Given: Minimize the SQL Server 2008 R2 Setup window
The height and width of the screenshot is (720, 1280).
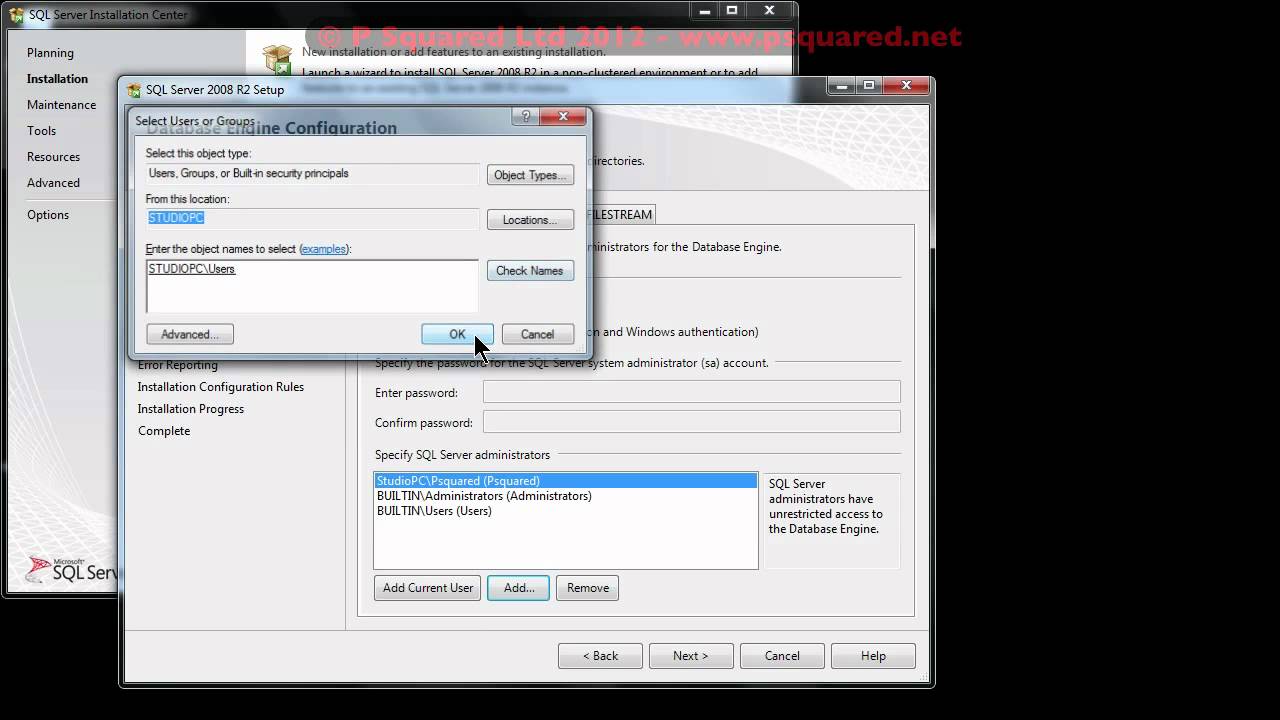Looking at the screenshot, I should click(x=841, y=86).
